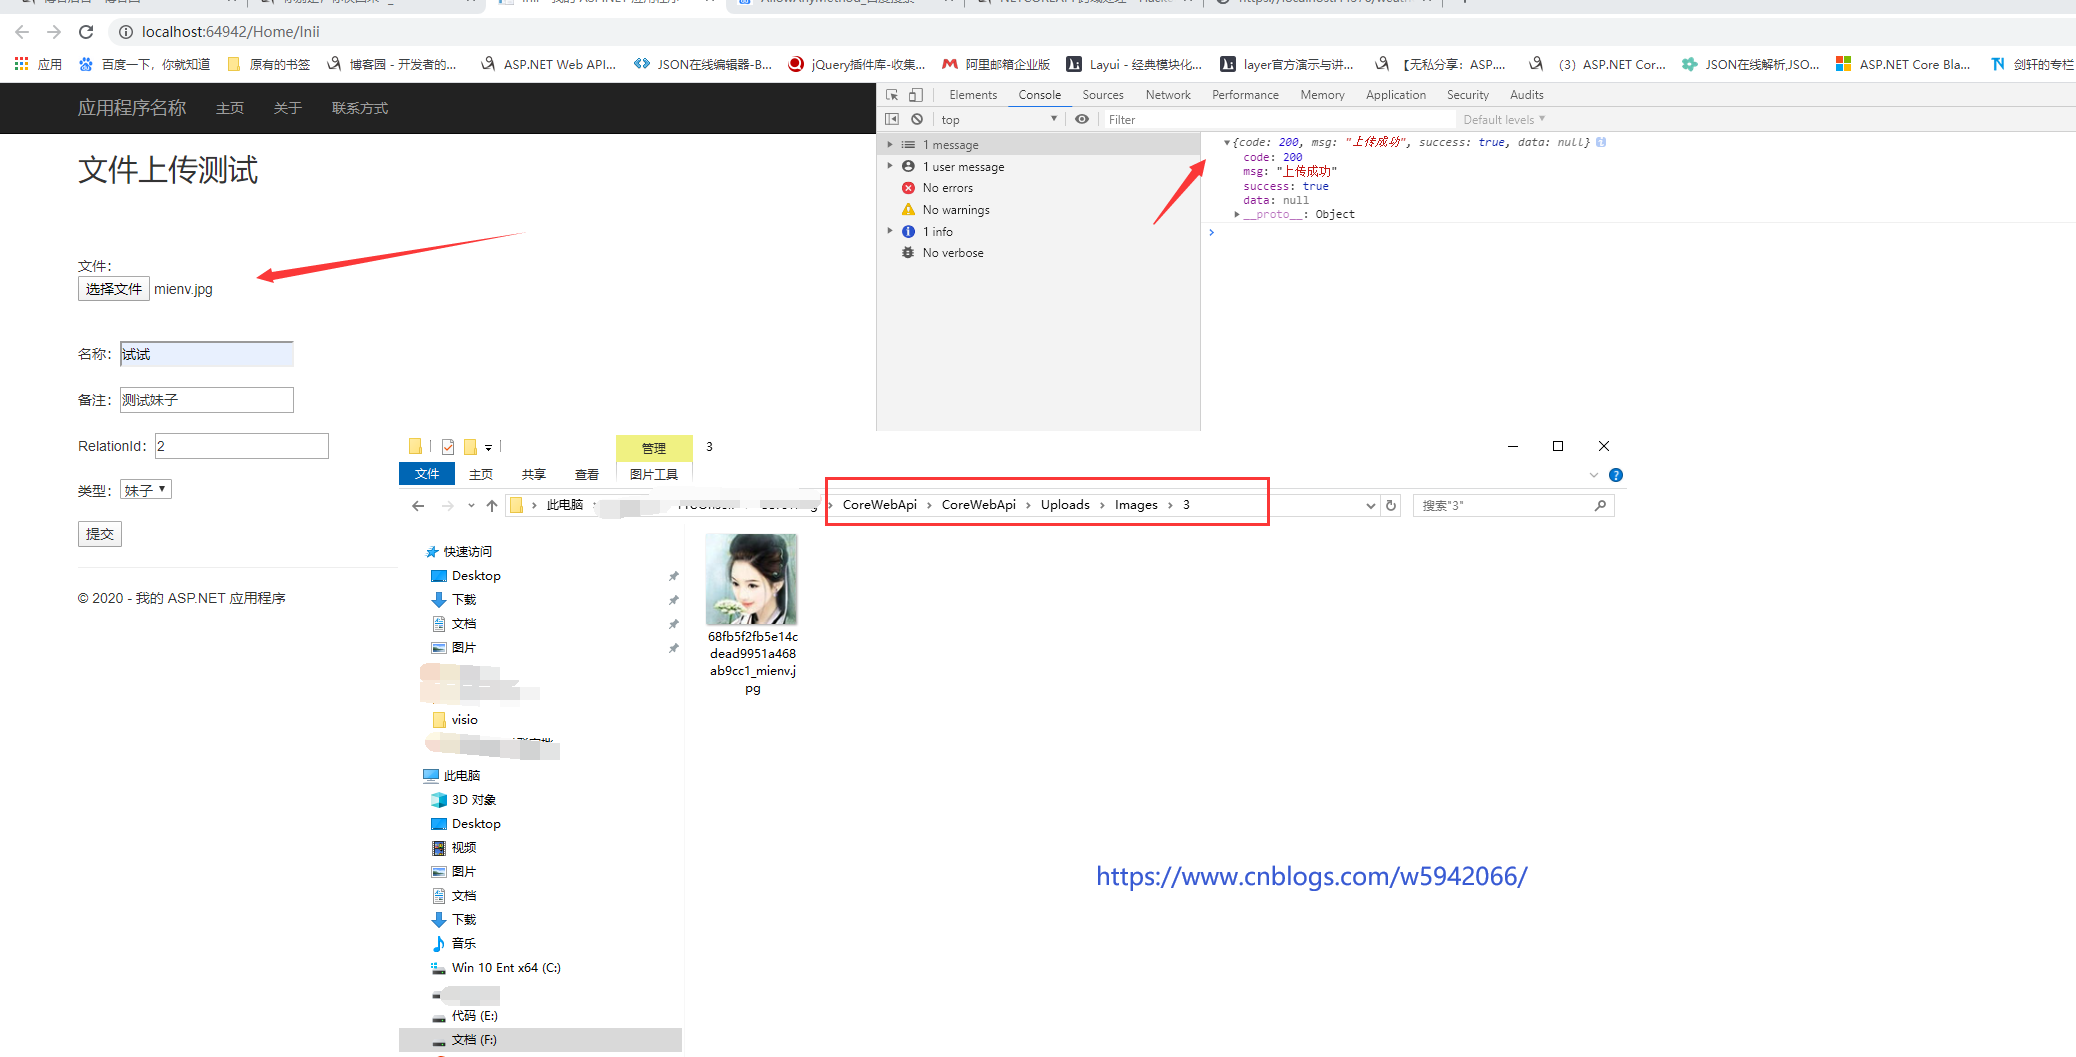Viewport: 2076px width, 1057px height.
Task: Open the Default levels dropdown
Action: click(x=1504, y=119)
